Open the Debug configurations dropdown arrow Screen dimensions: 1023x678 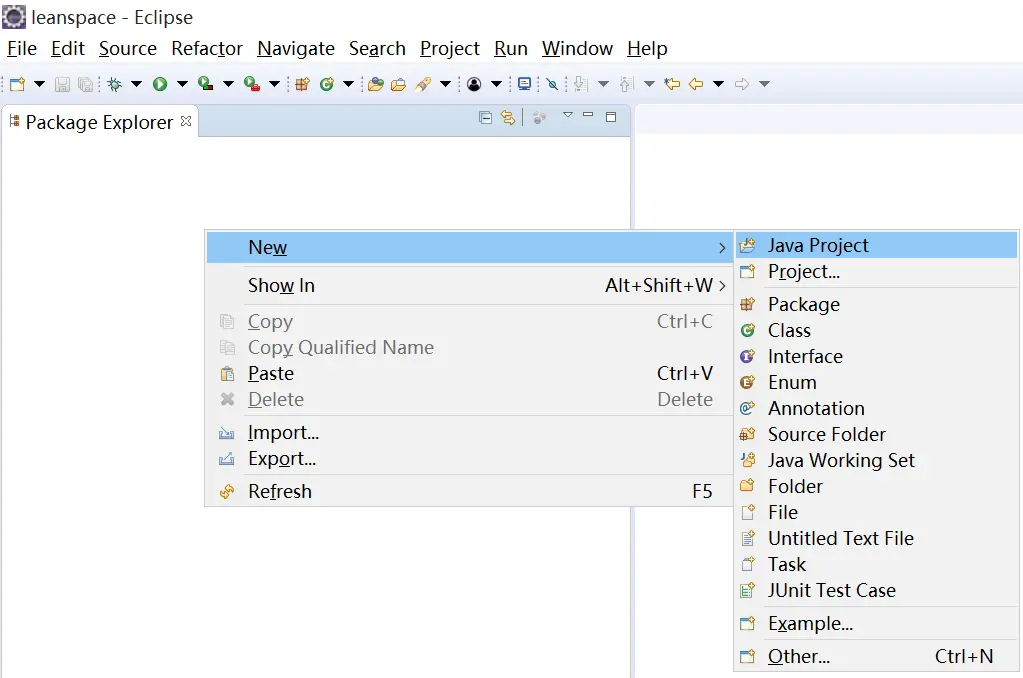[x=136, y=84]
